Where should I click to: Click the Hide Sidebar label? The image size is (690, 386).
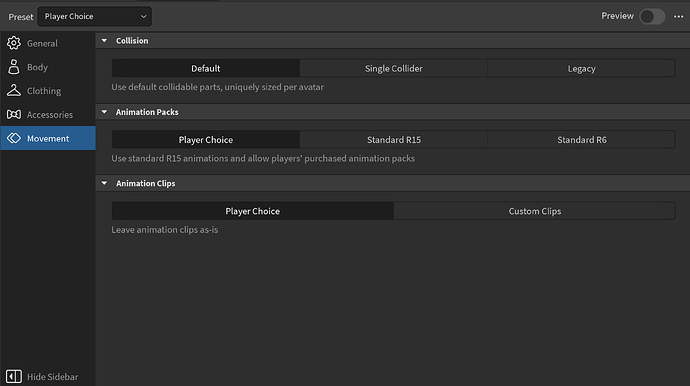pyautogui.click(x=52, y=377)
